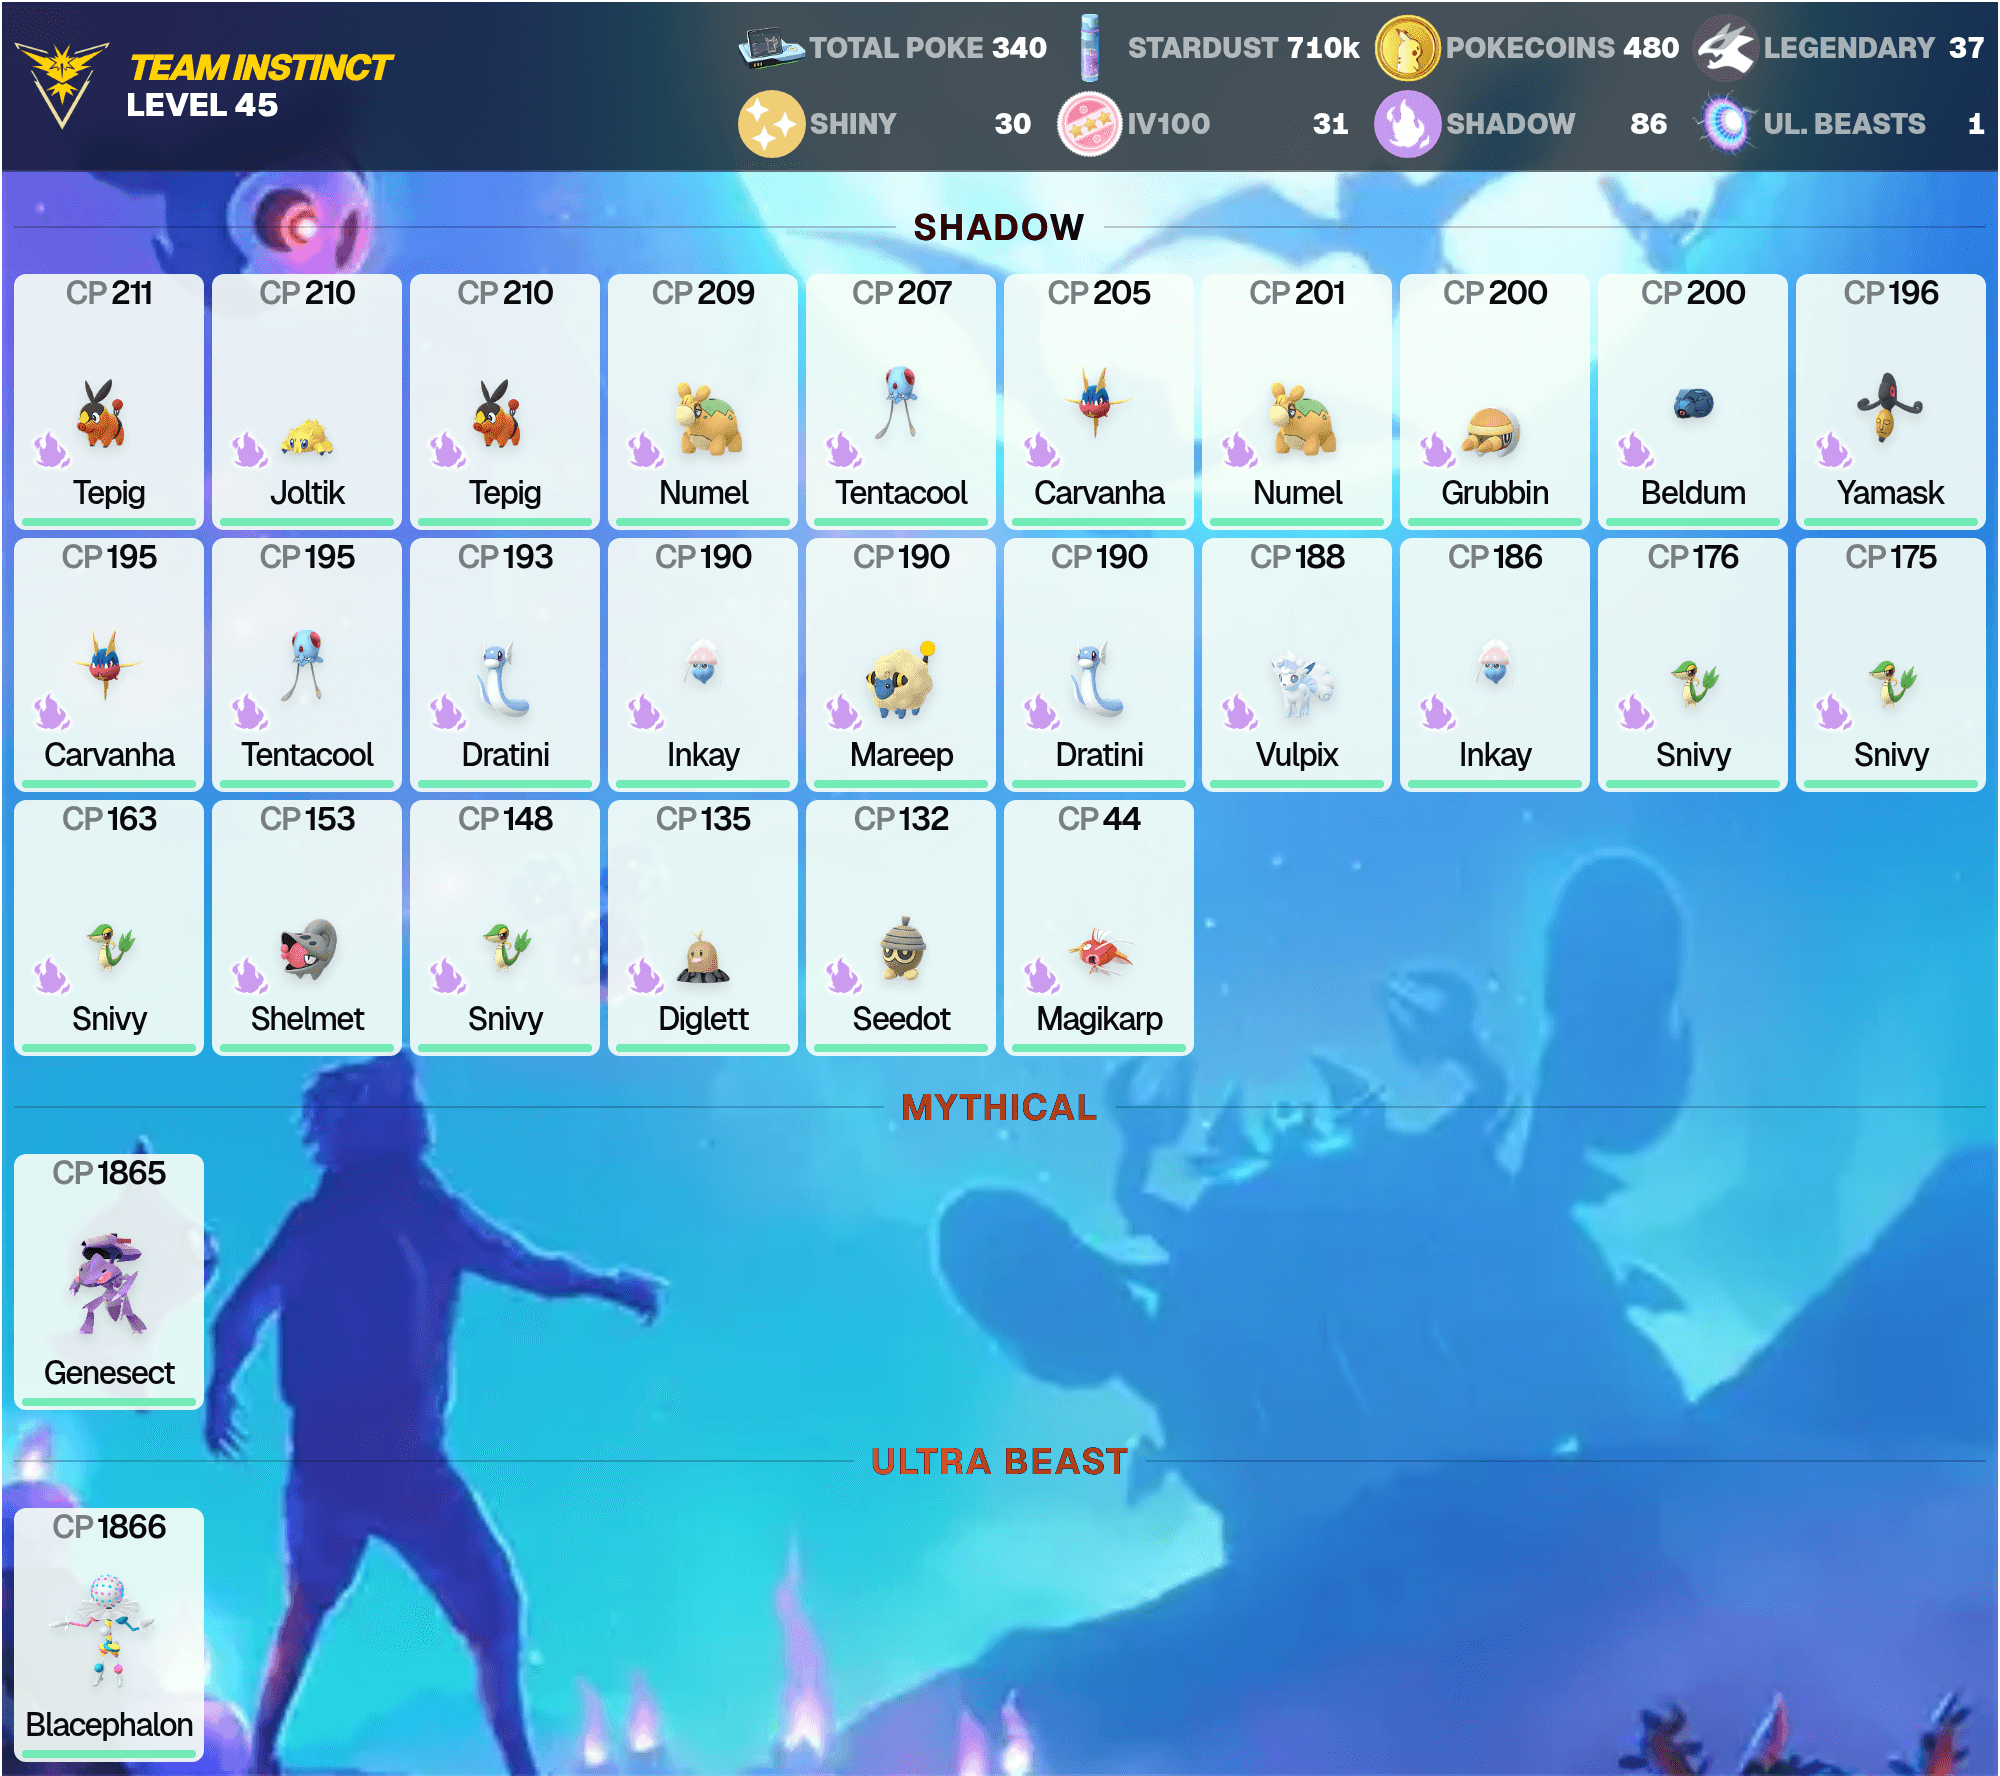
Task: Click the Shiny sparkle icon
Action: point(771,124)
